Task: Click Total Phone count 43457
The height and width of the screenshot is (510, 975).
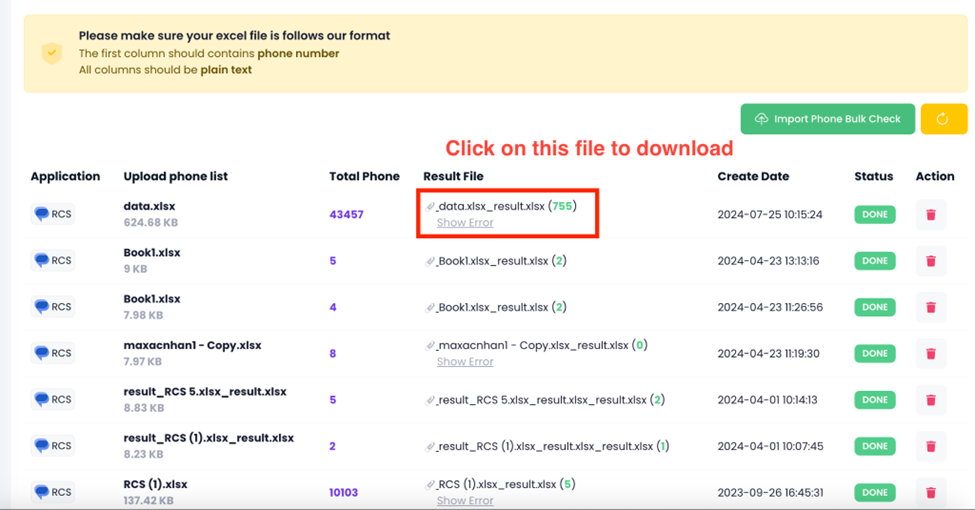Action: tap(346, 215)
